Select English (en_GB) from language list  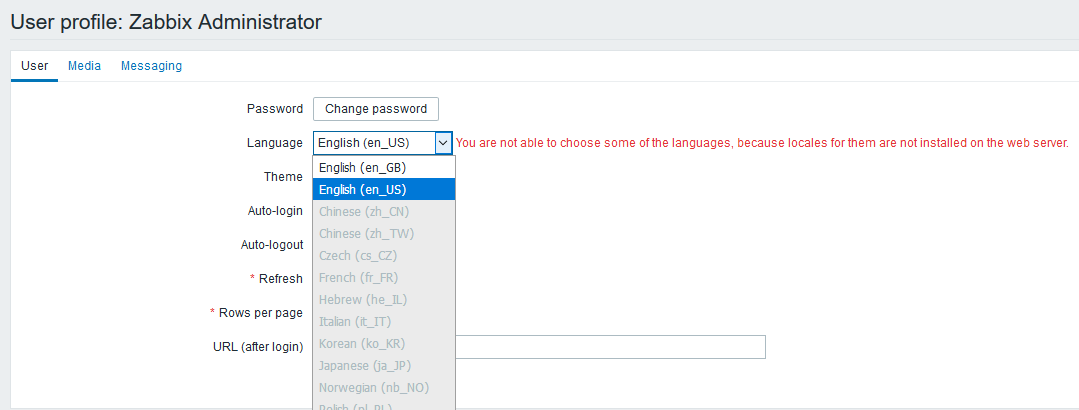tap(384, 167)
